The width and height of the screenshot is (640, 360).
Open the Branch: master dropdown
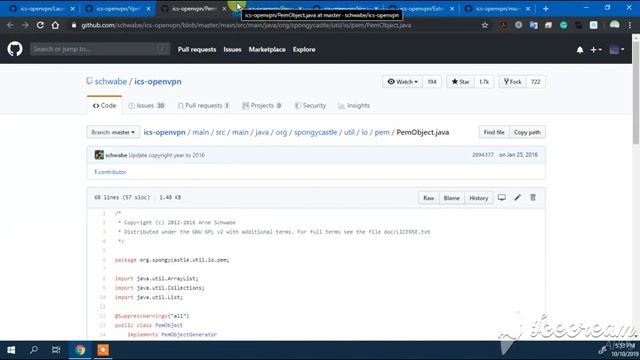[x=113, y=132]
